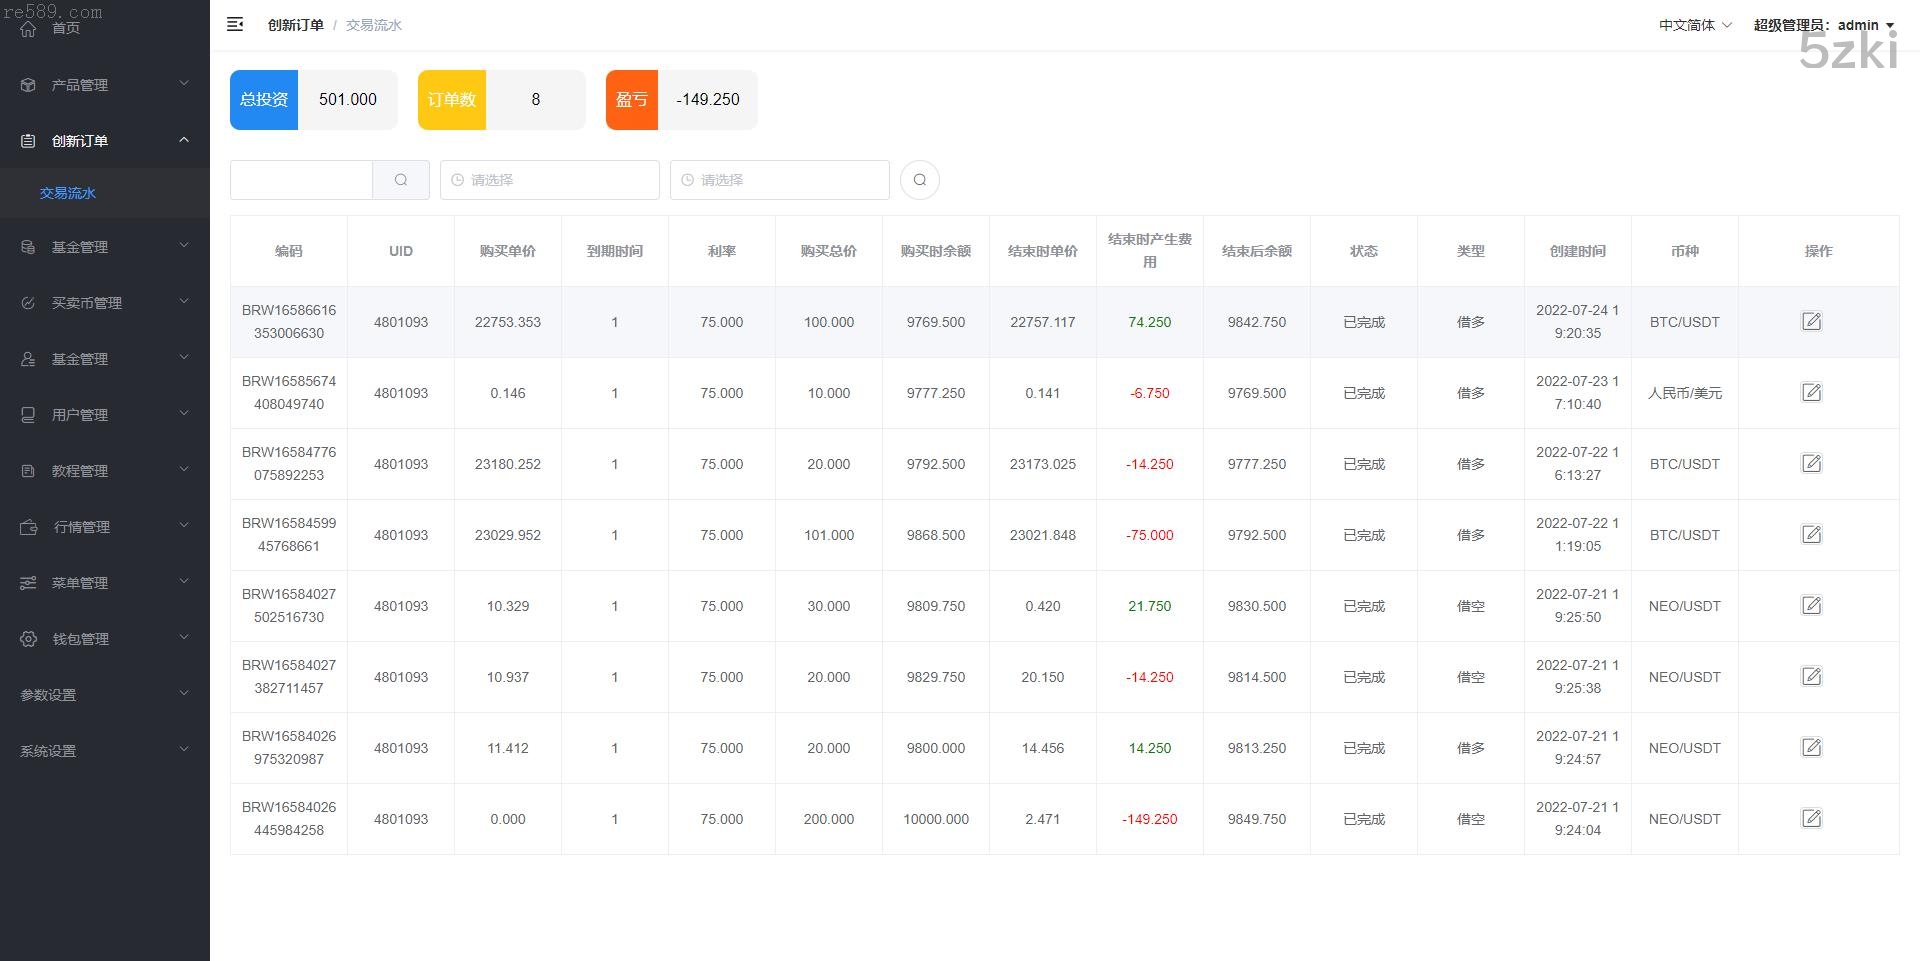1920x961 pixels.
Task: Expand the 产品管理 sidebar menu
Action: [x=105, y=85]
